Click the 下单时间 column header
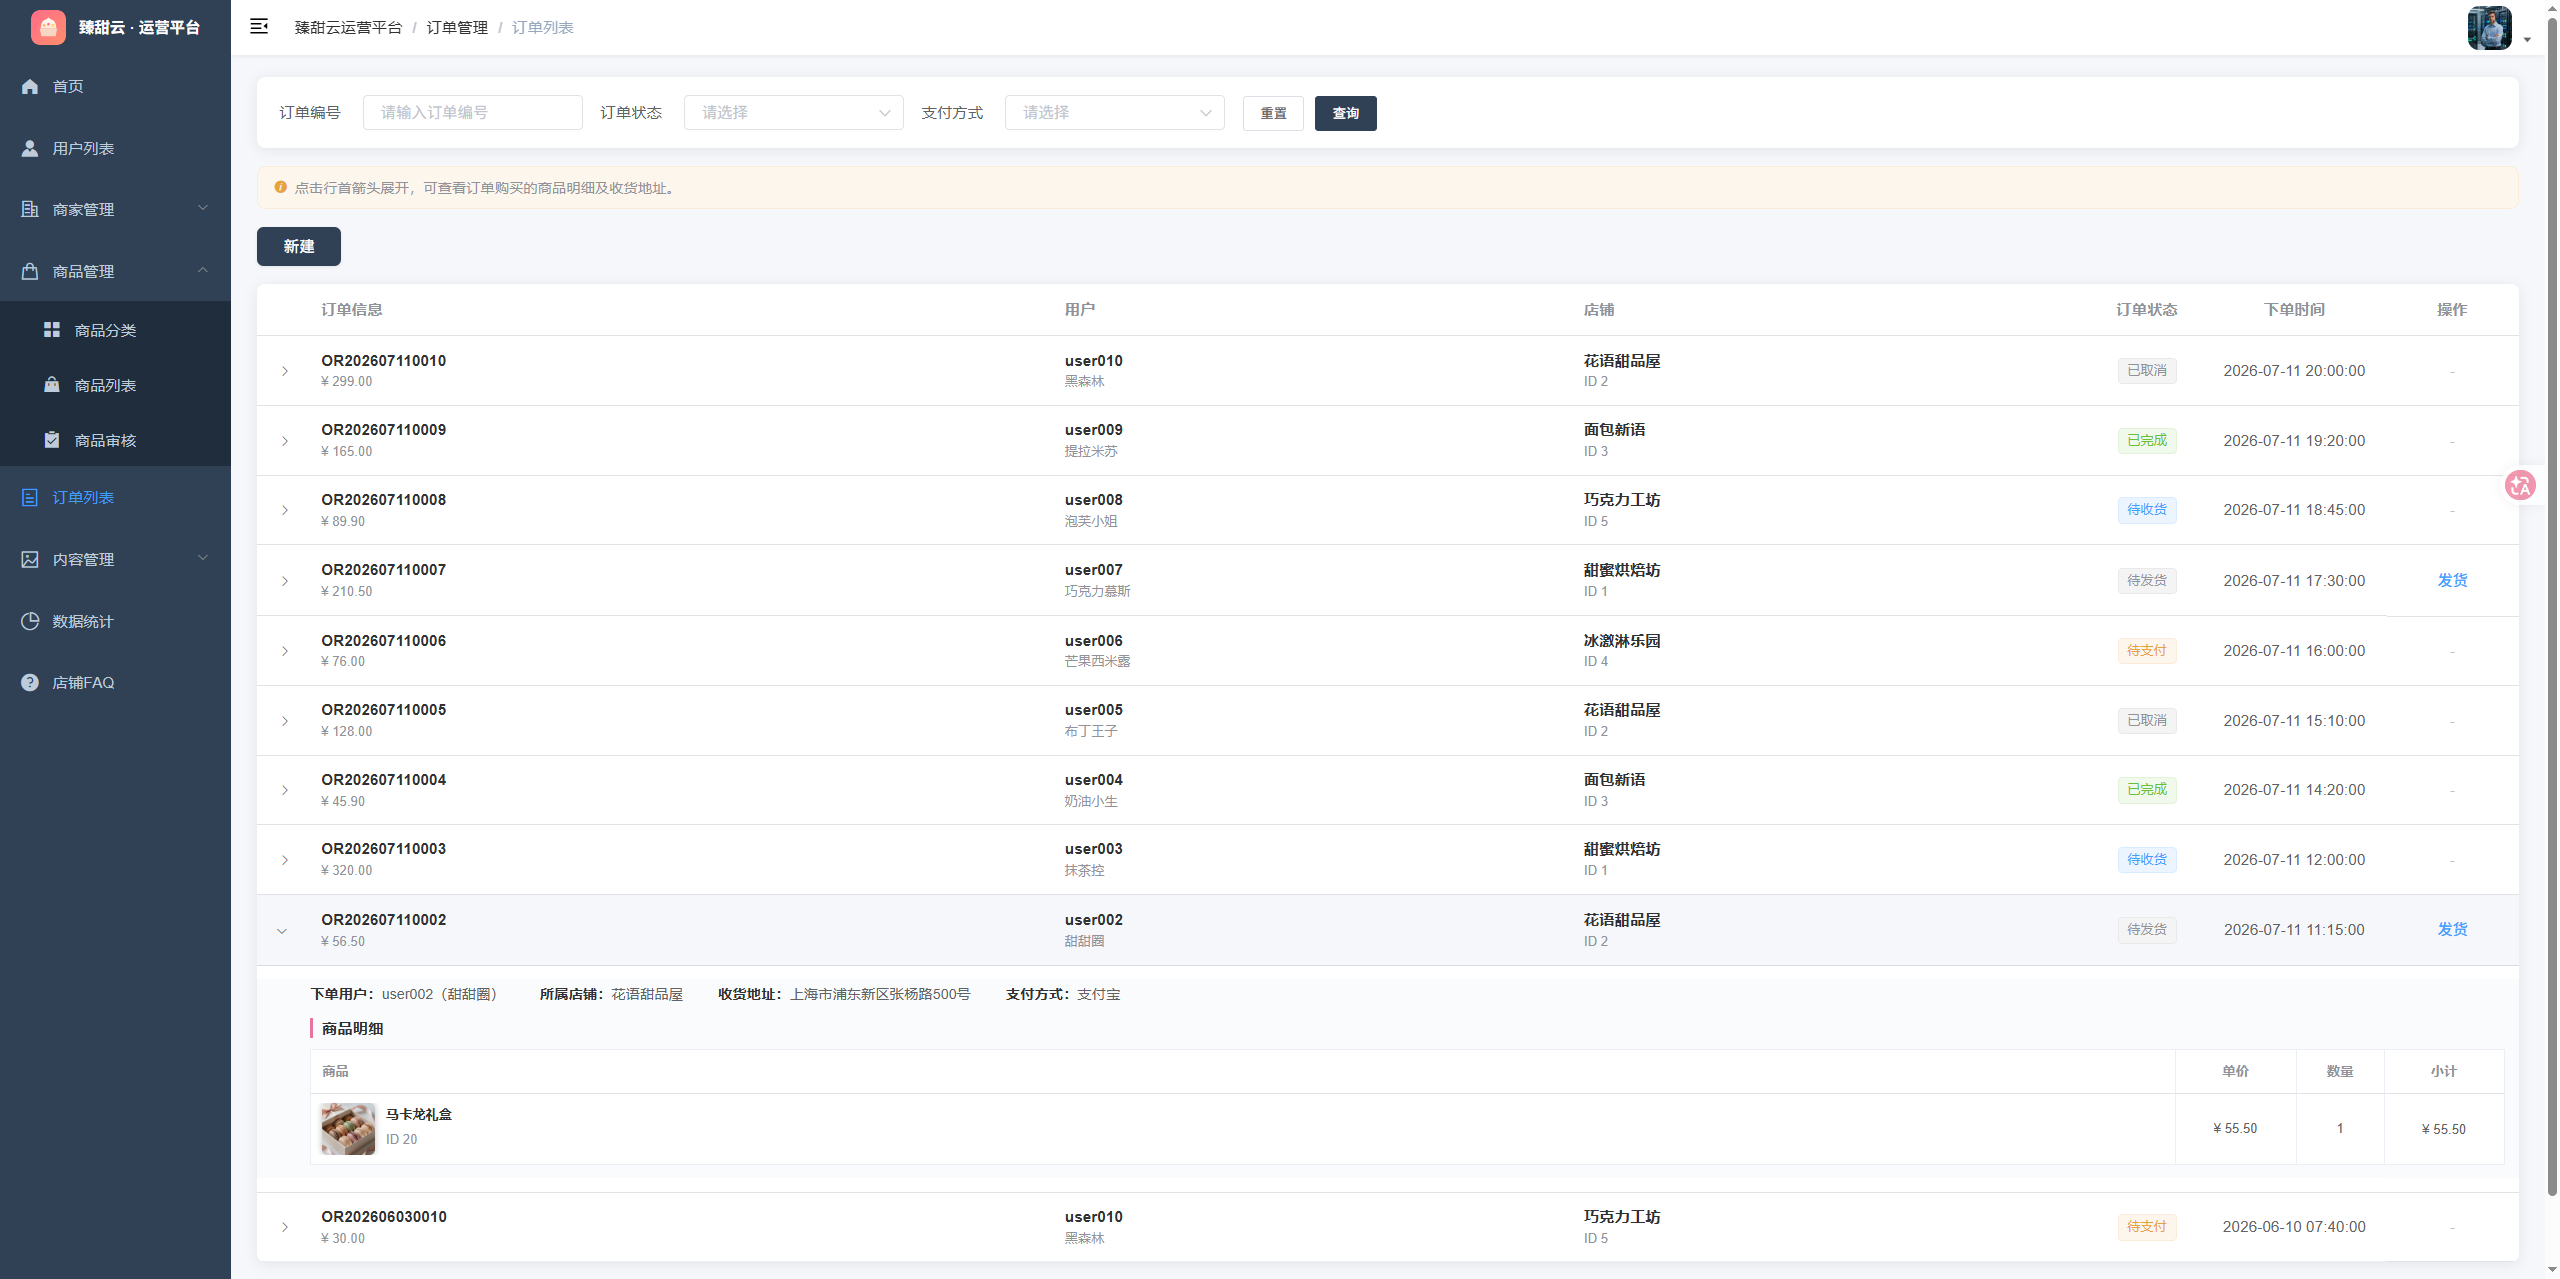The width and height of the screenshot is (2560, 1279). [2294, 310]
